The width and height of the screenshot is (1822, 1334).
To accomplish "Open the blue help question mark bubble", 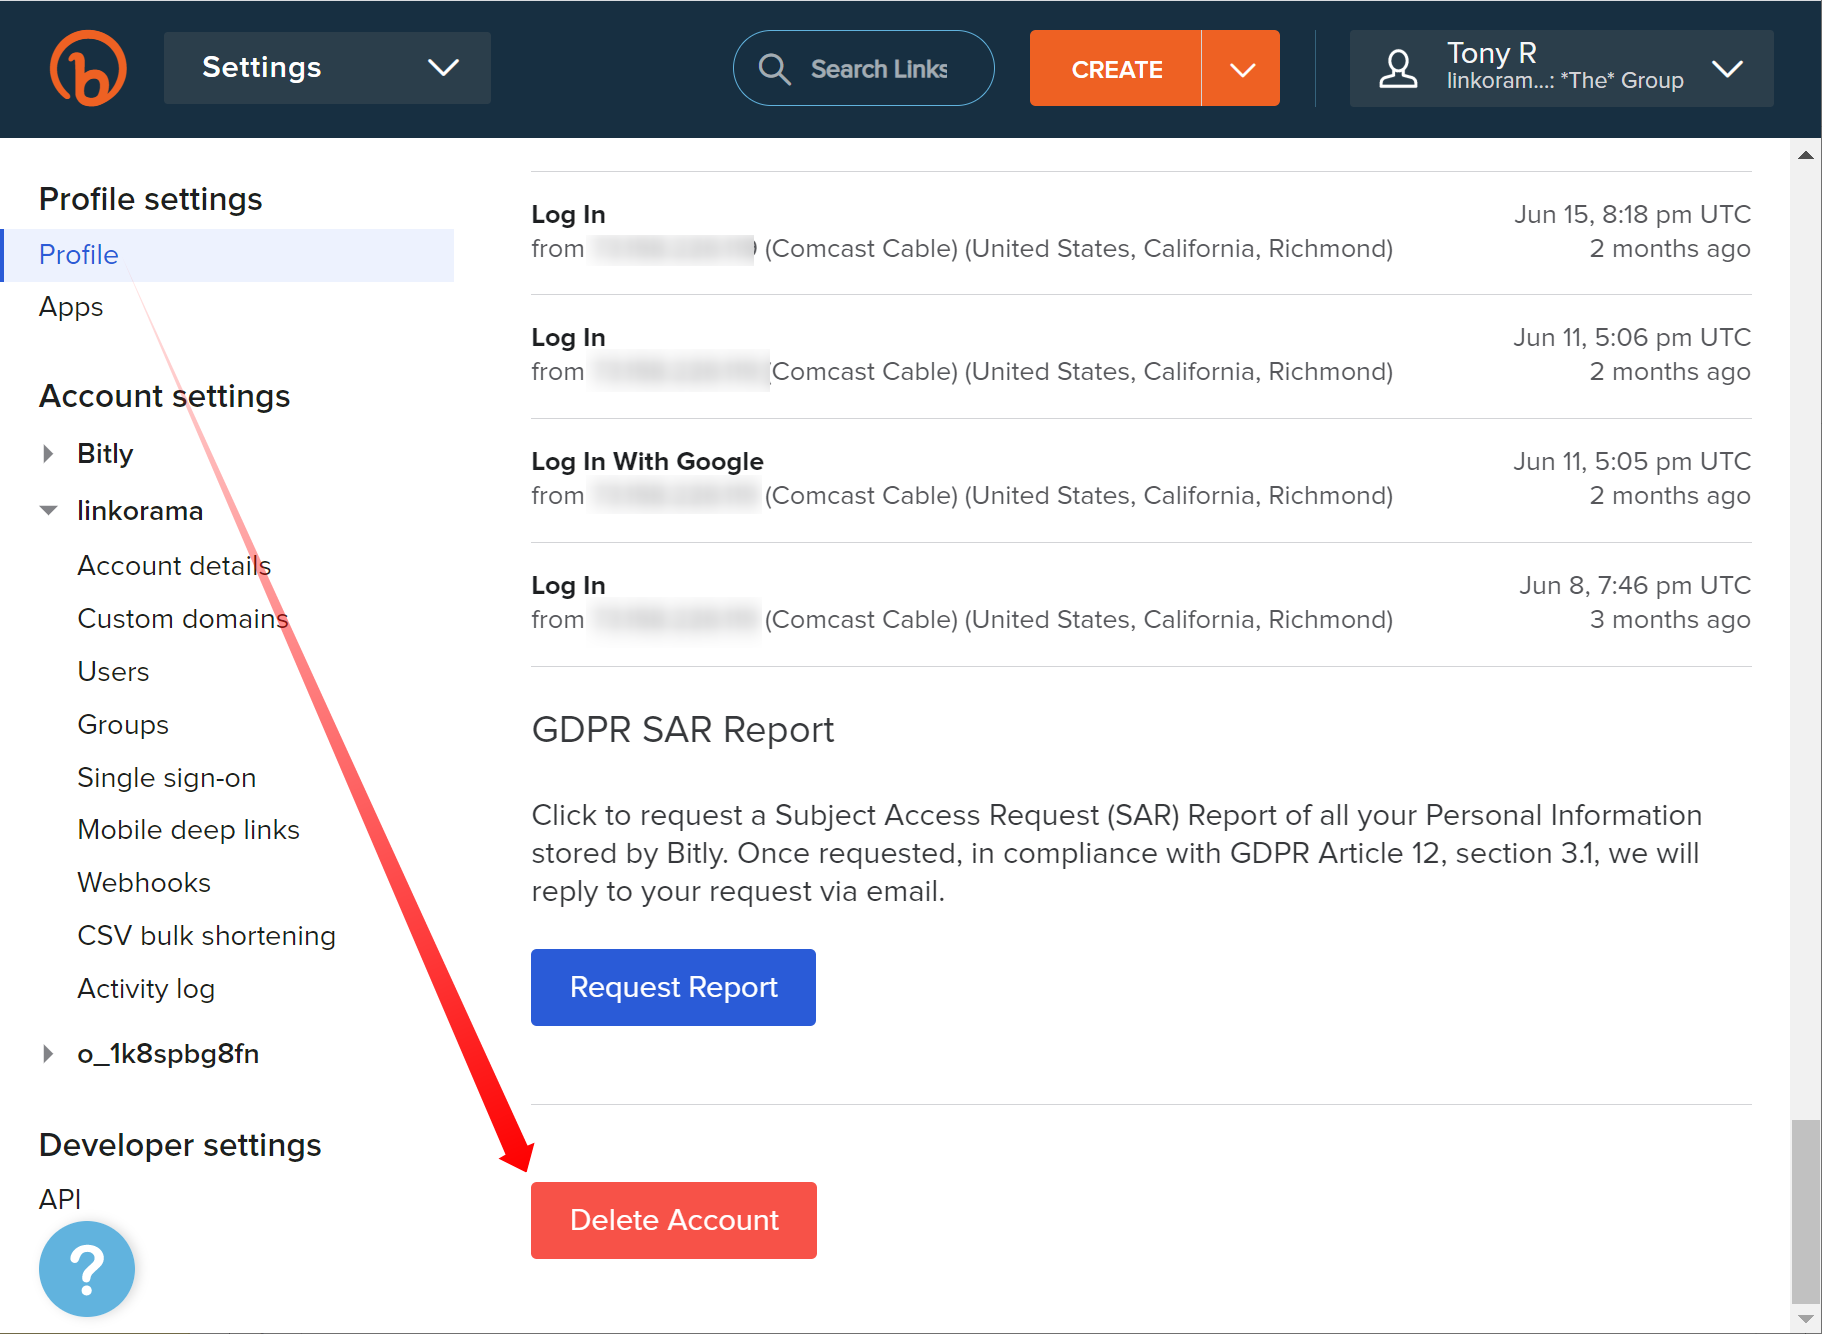I will [x=87, y=1268].
